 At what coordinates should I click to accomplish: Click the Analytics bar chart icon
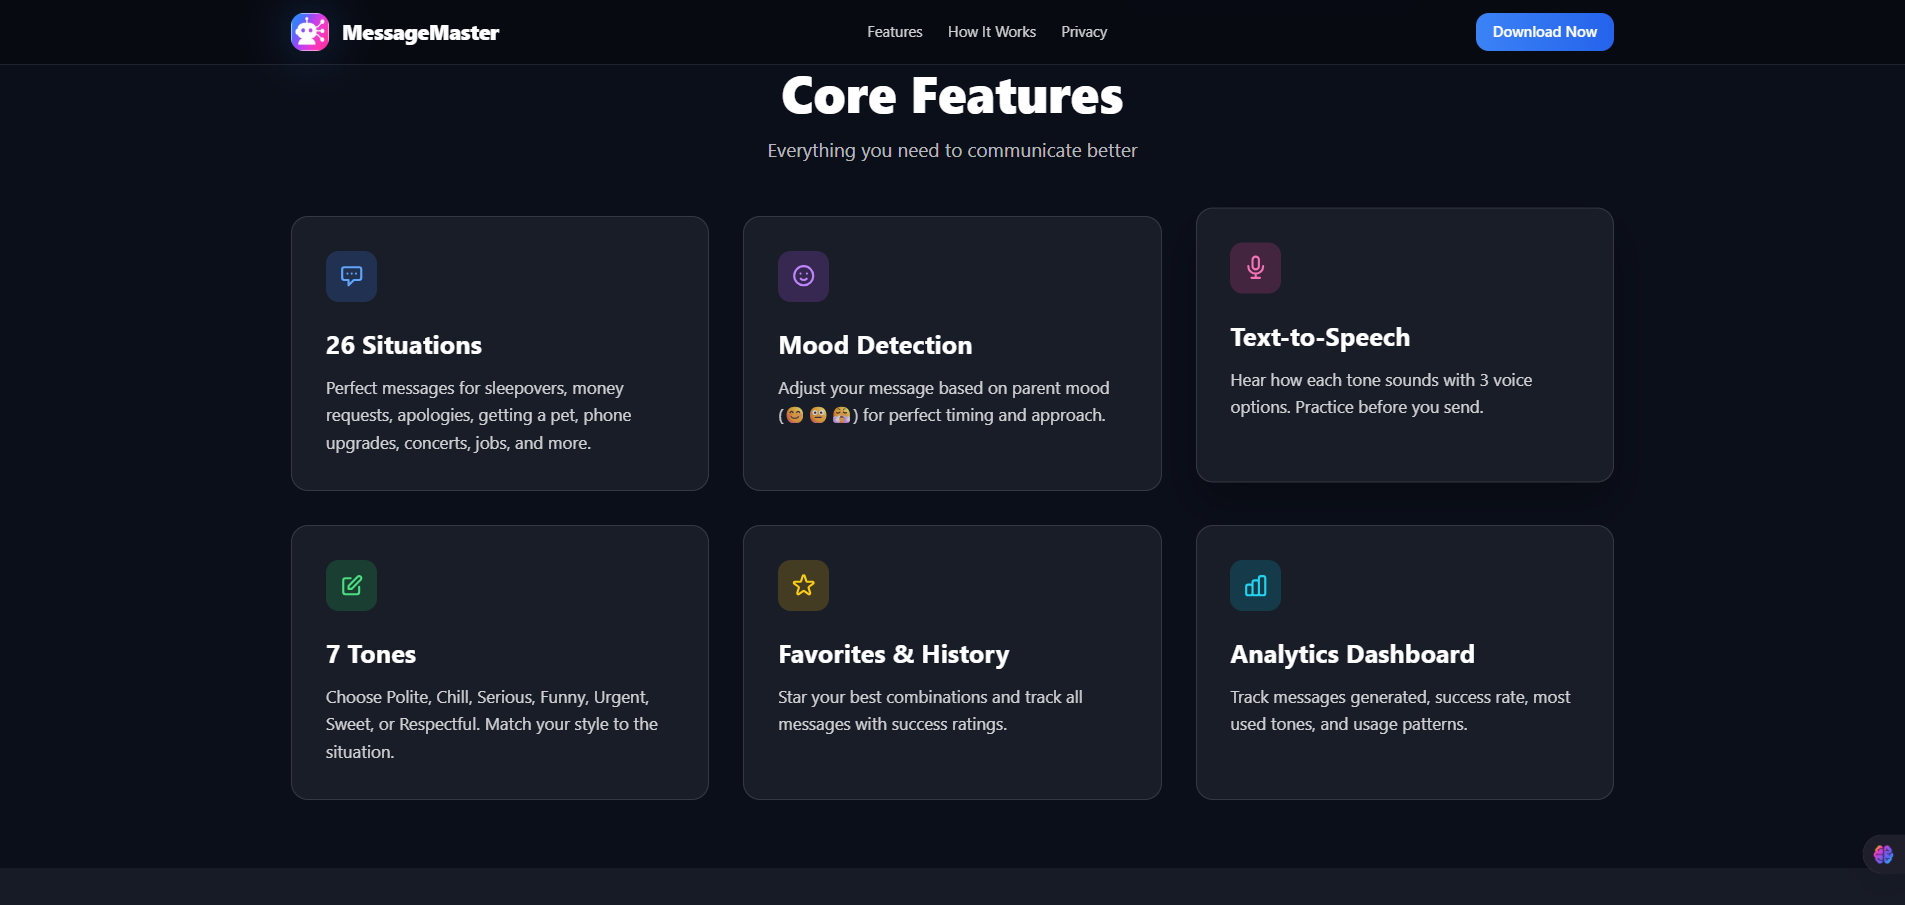pos(1255,585)
